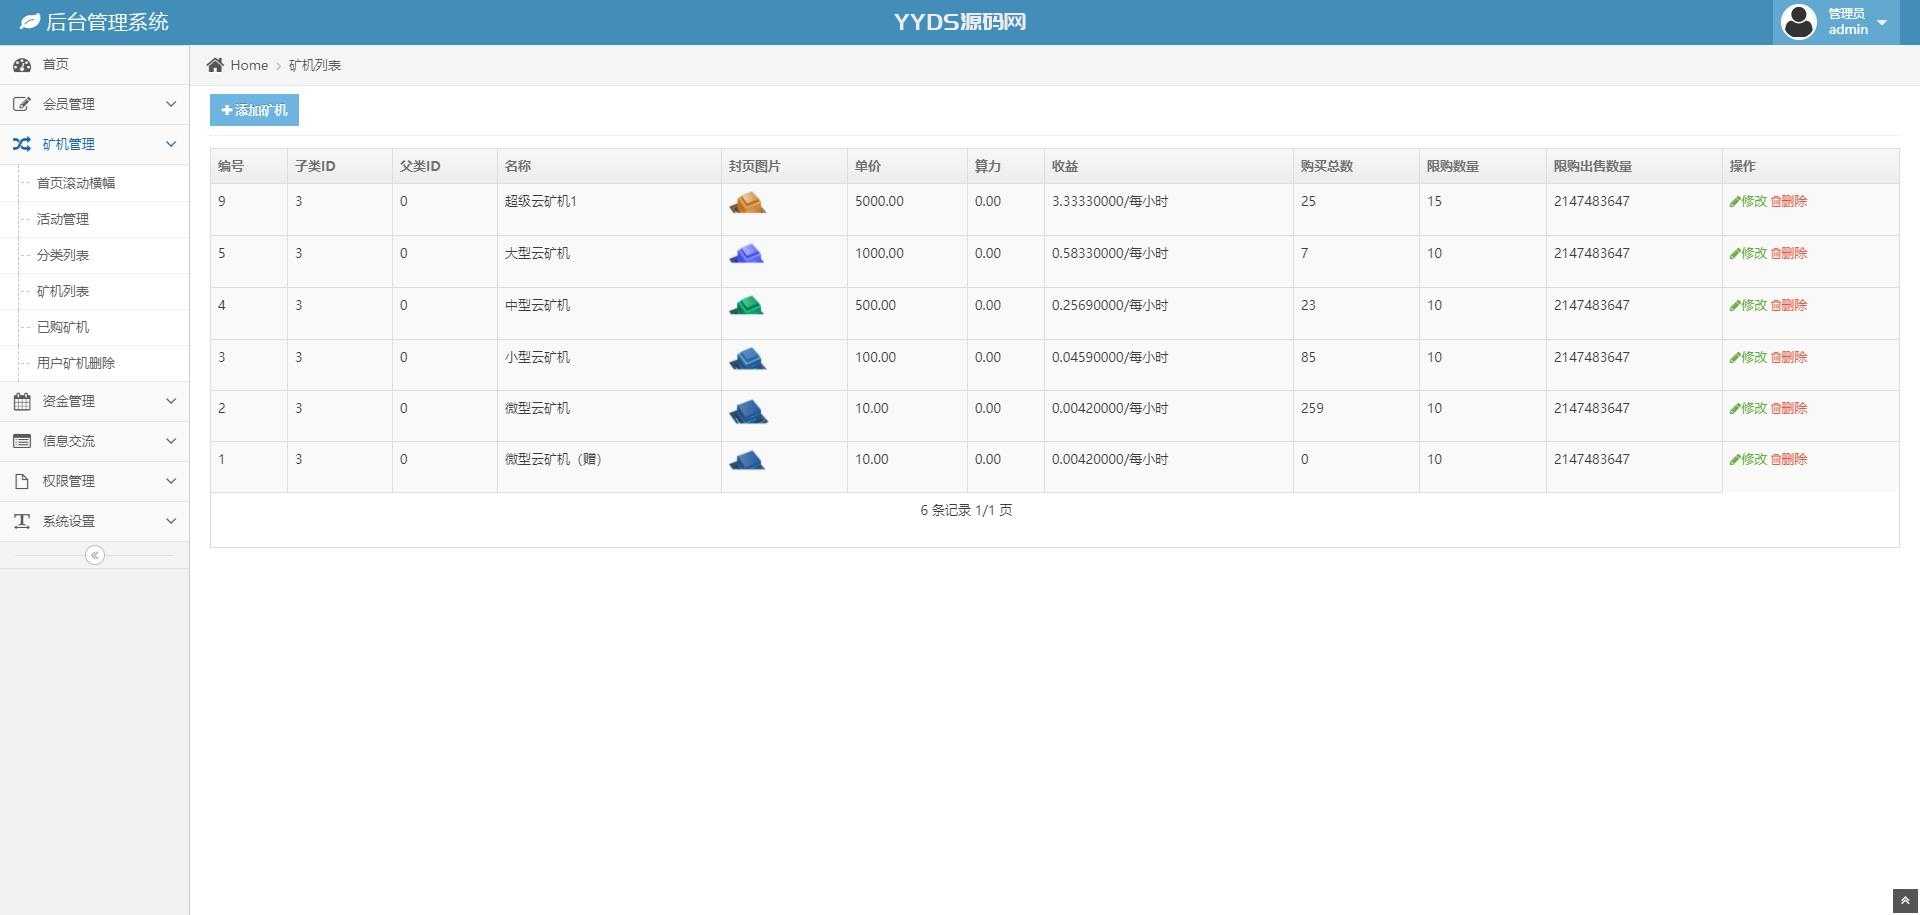The width and height of the screenshot is (1920, 915).
Task: Select 分类列表 submenu item
Action: pyautogui.click(x=63, y=255)
